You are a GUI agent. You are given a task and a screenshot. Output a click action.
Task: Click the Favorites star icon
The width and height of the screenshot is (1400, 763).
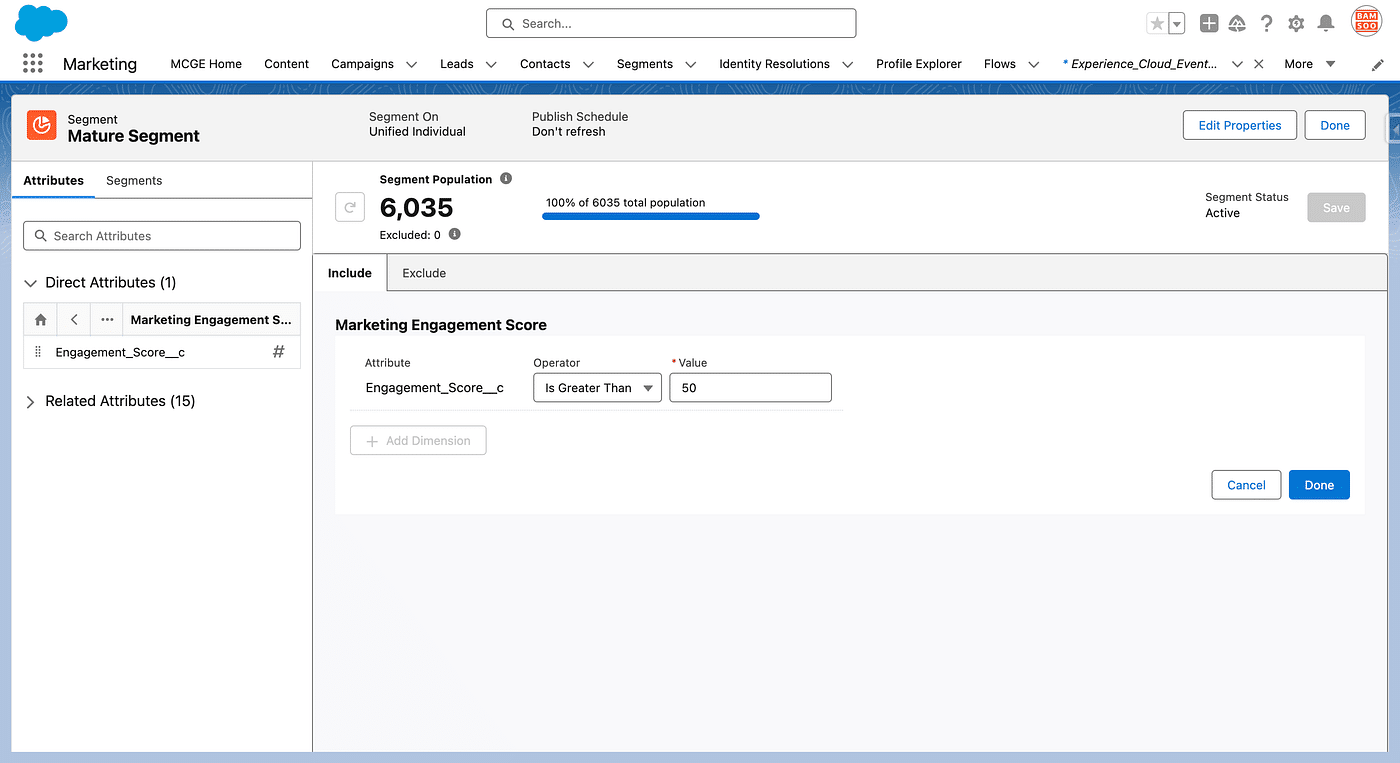[1157, 24]
